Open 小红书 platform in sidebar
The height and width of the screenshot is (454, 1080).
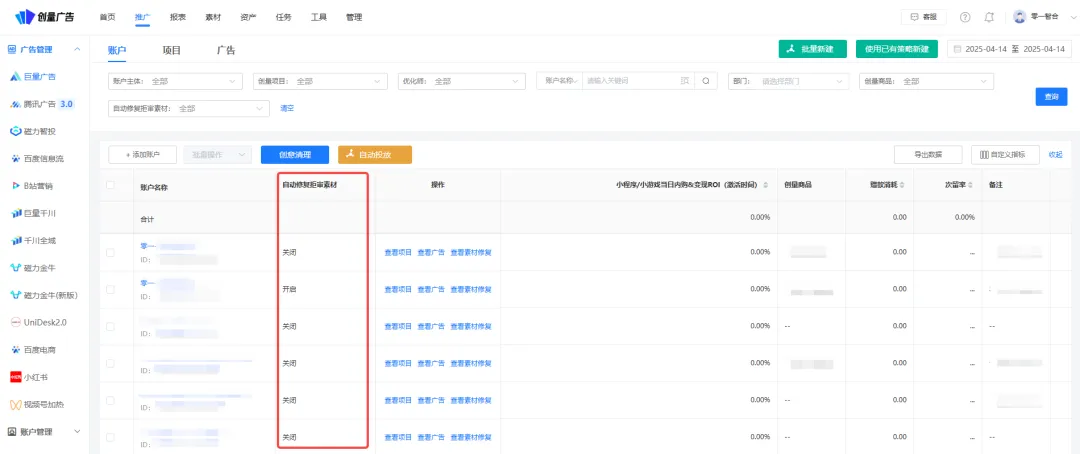click(37, 377)
